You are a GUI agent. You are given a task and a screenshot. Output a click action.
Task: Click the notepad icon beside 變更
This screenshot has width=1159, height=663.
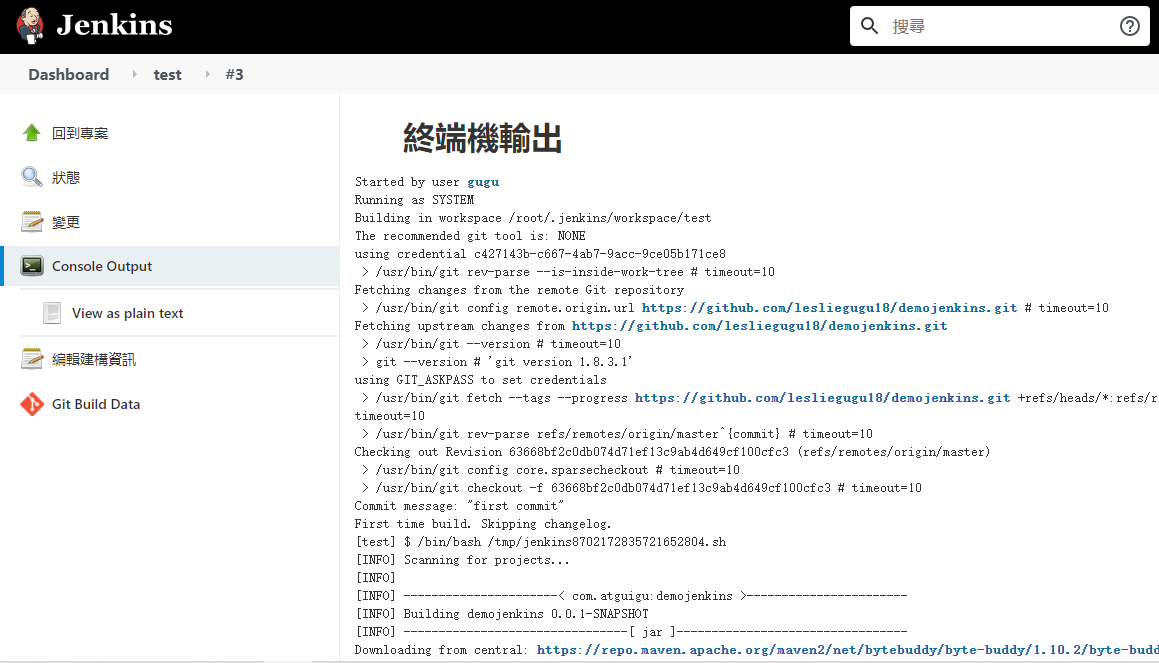[31, 221]
